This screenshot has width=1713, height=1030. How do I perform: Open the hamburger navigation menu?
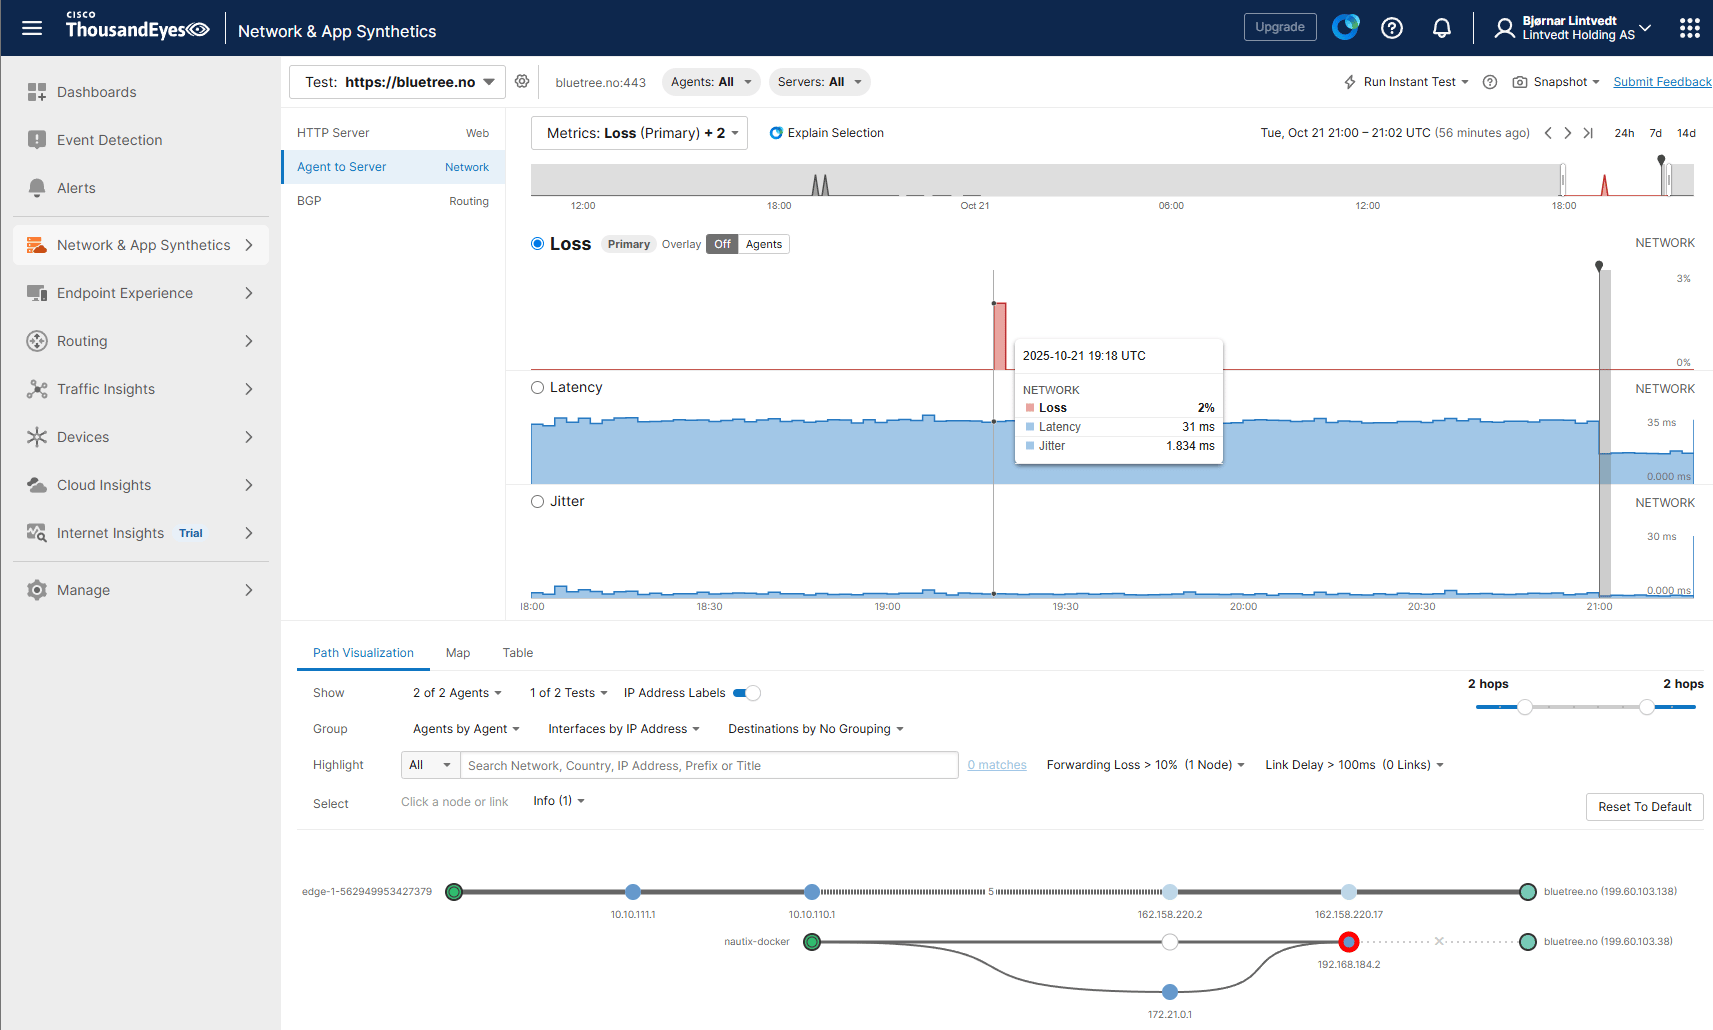[32, 28]
